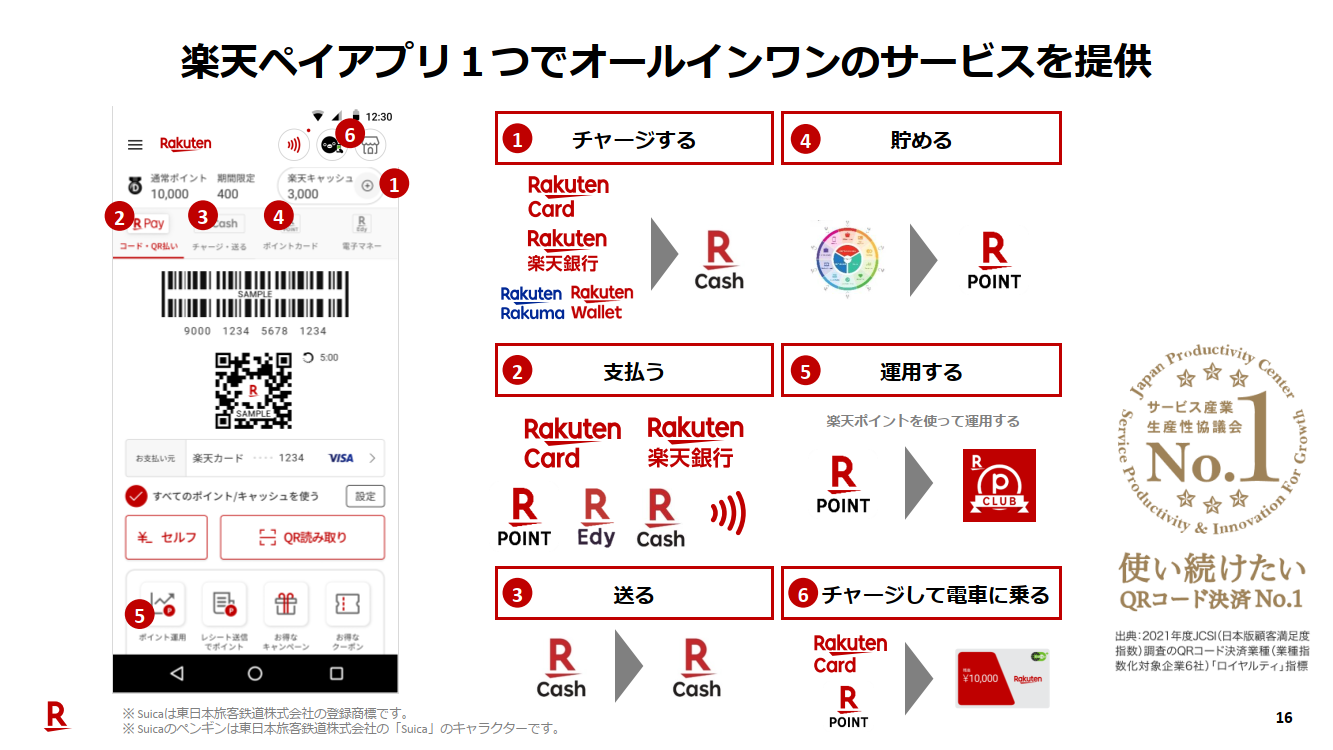Tap the Rakuten logo in the app header
The width and height of the screenshot is (1333, 750).
click(x=186, y=144)
